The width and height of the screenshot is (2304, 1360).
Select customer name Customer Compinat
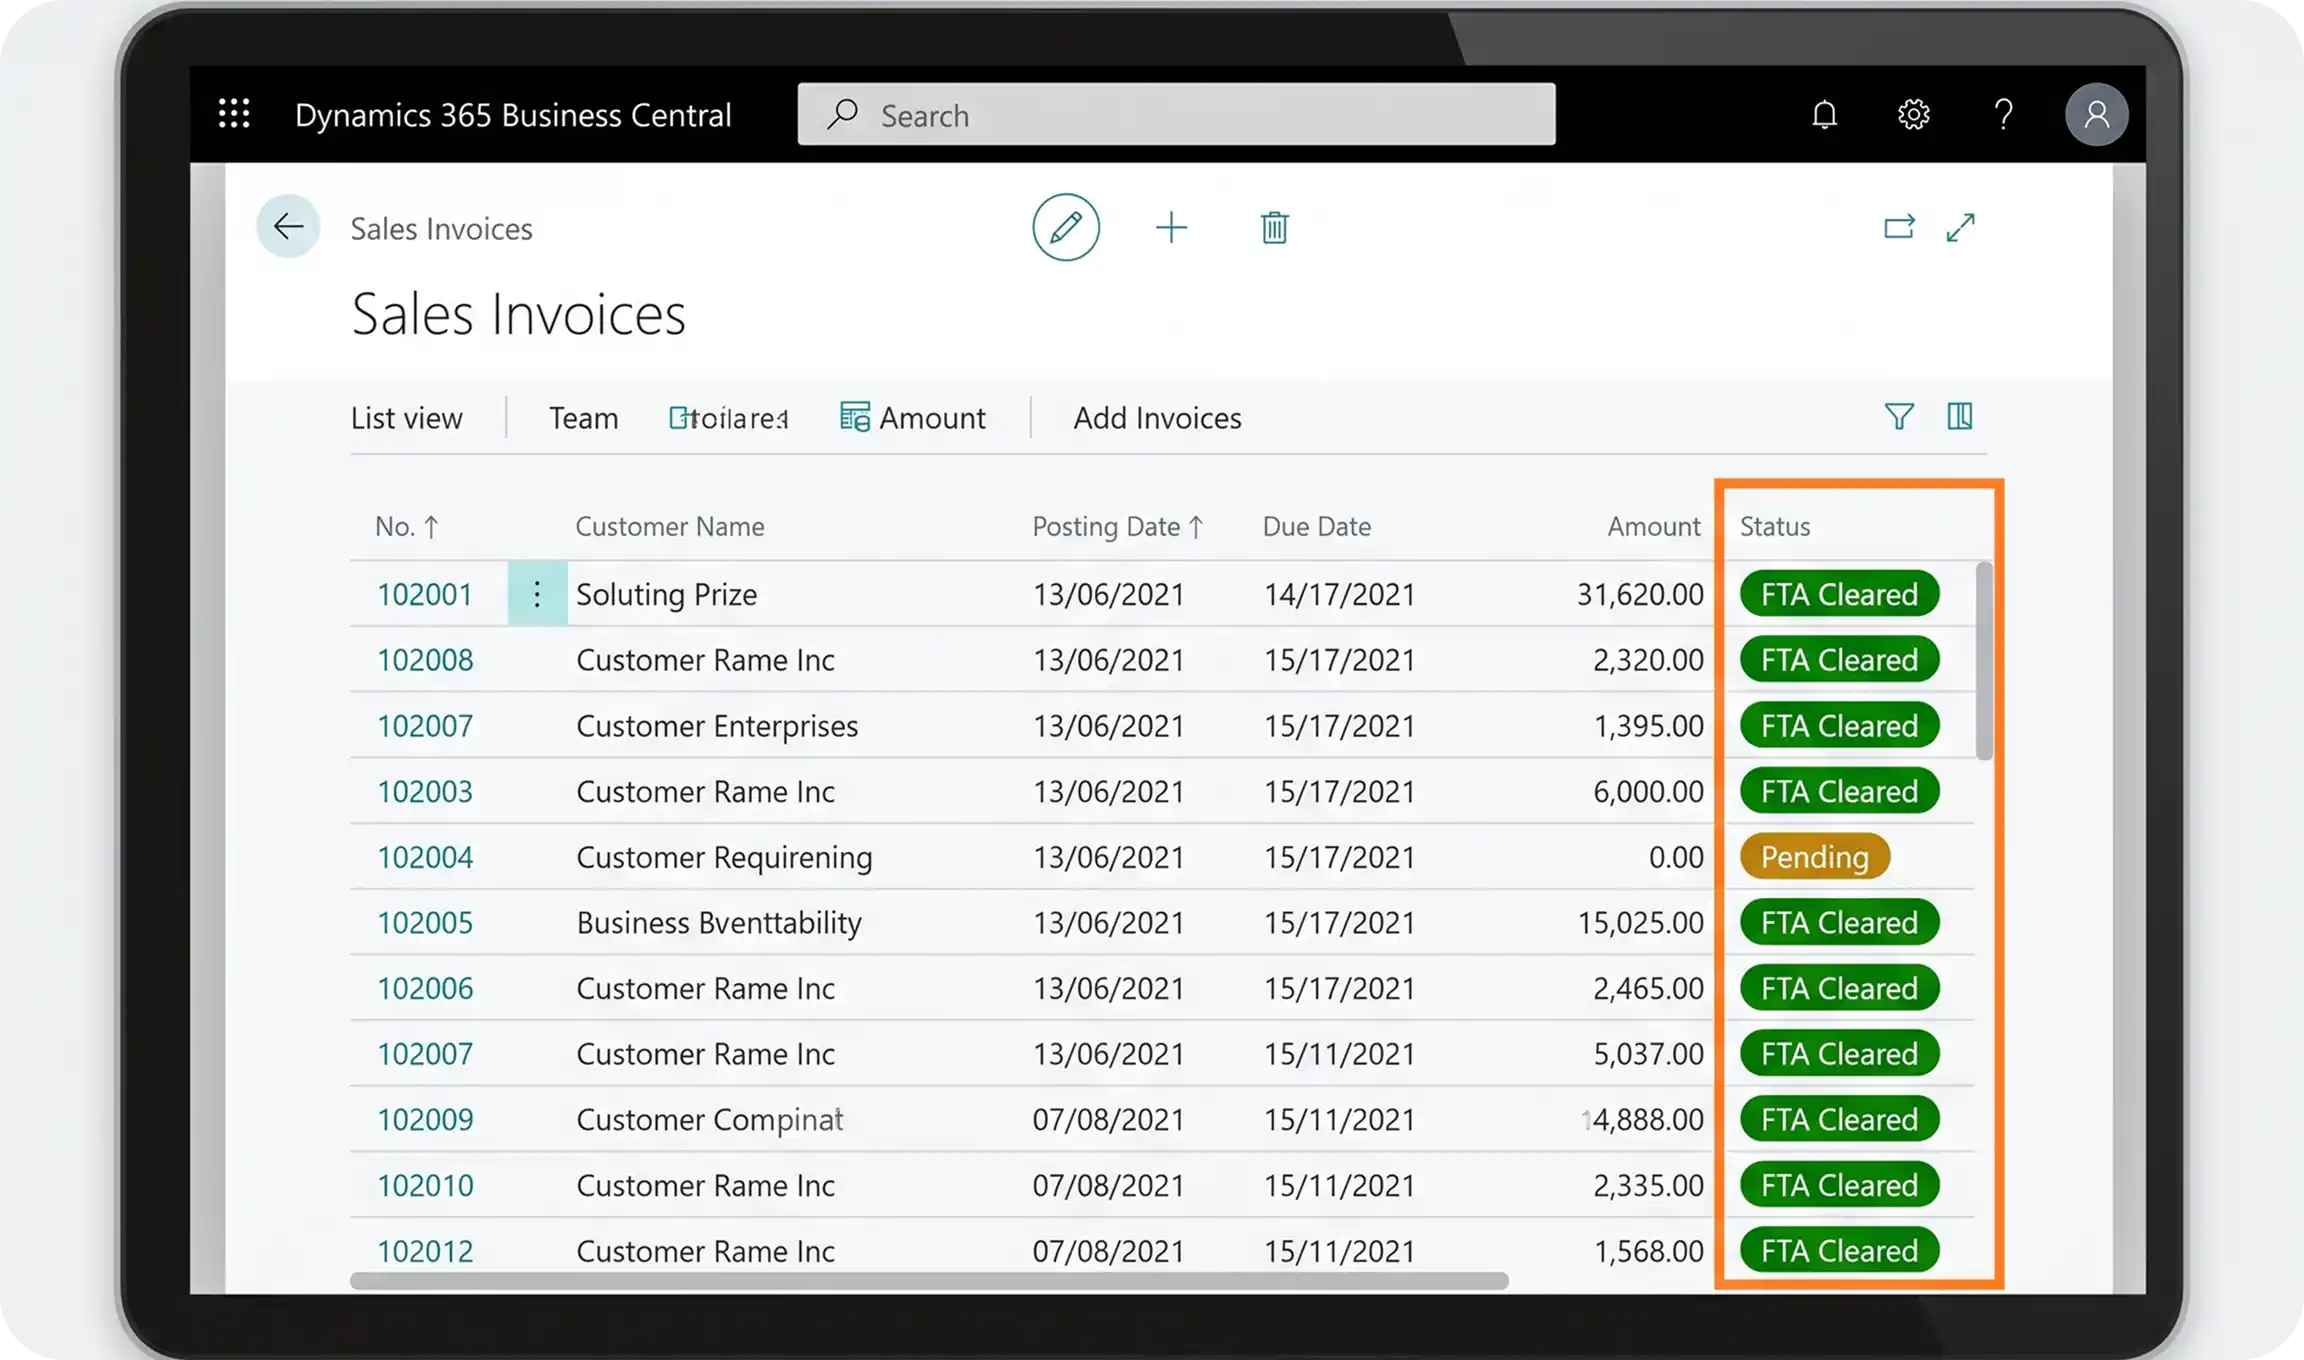pos(709,1120)
